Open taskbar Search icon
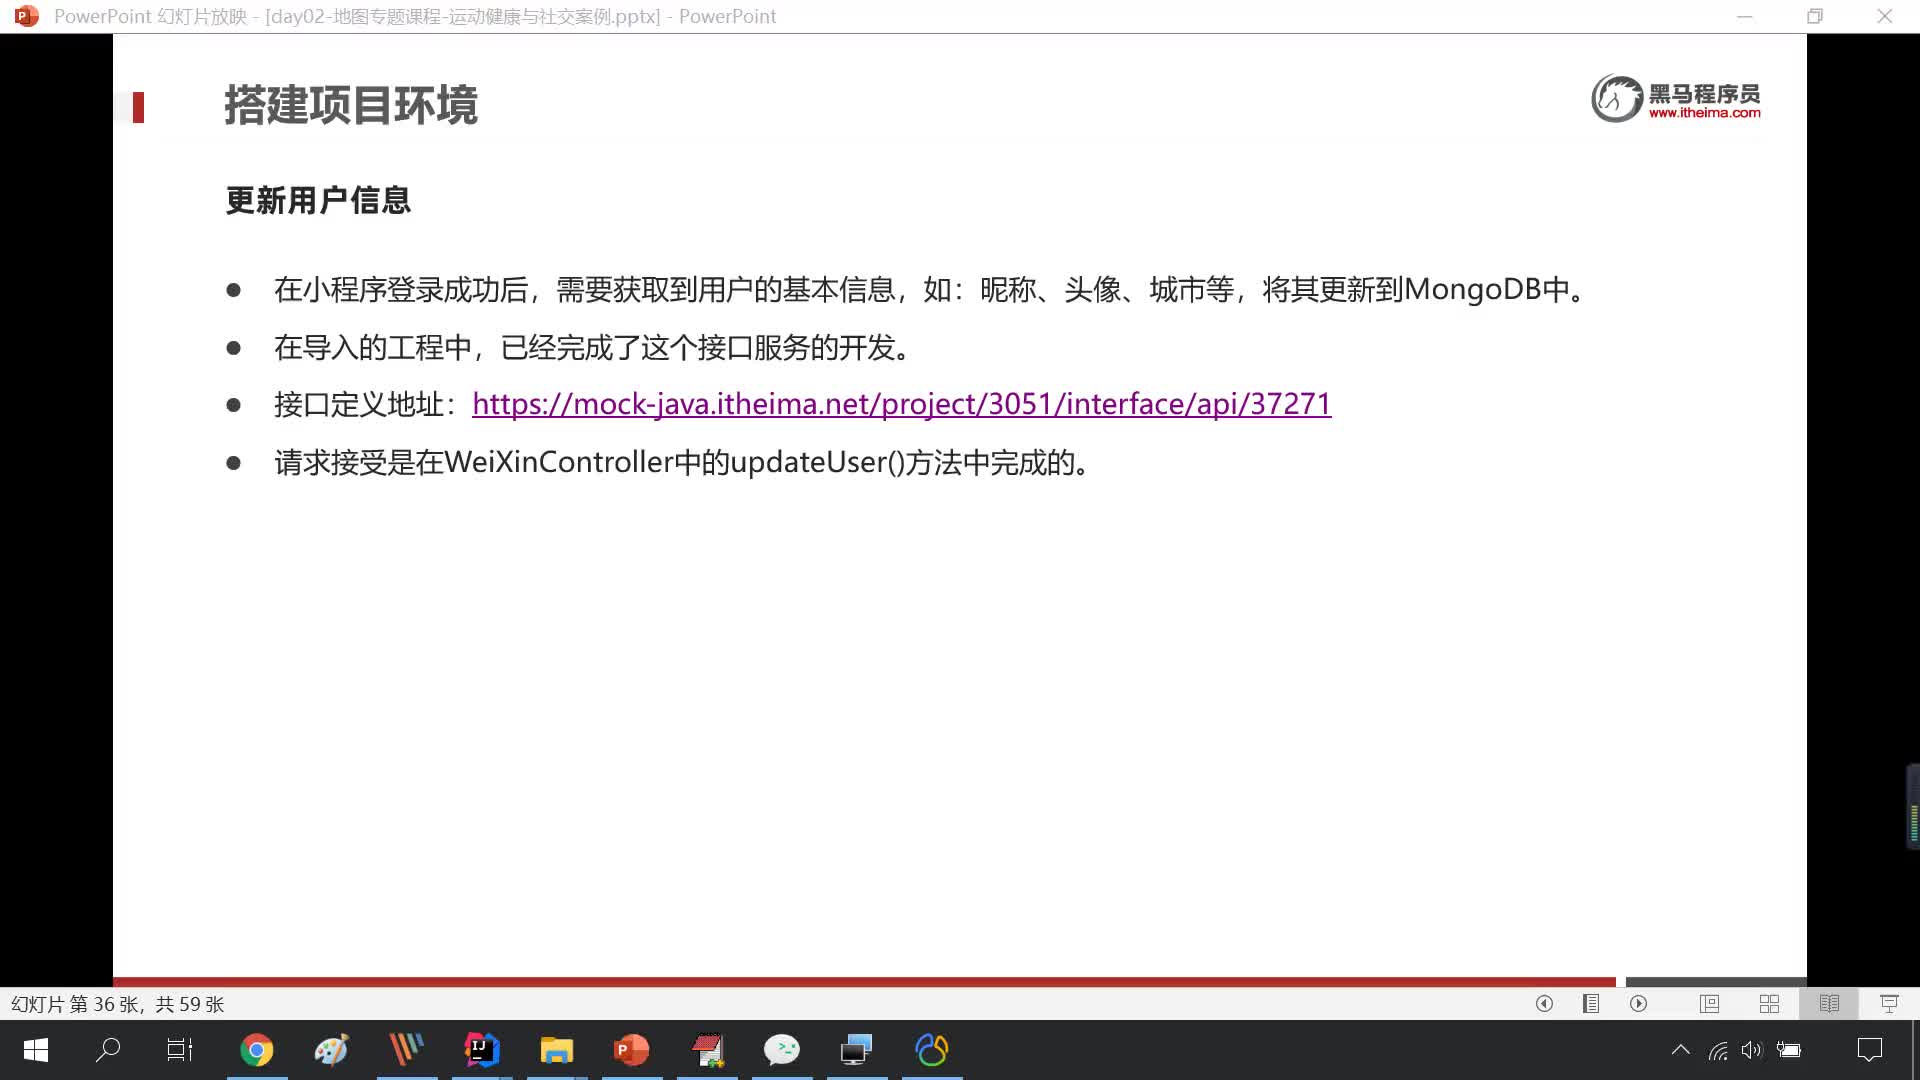This screenshot has width=1920, height=1080. (107, 1050)
